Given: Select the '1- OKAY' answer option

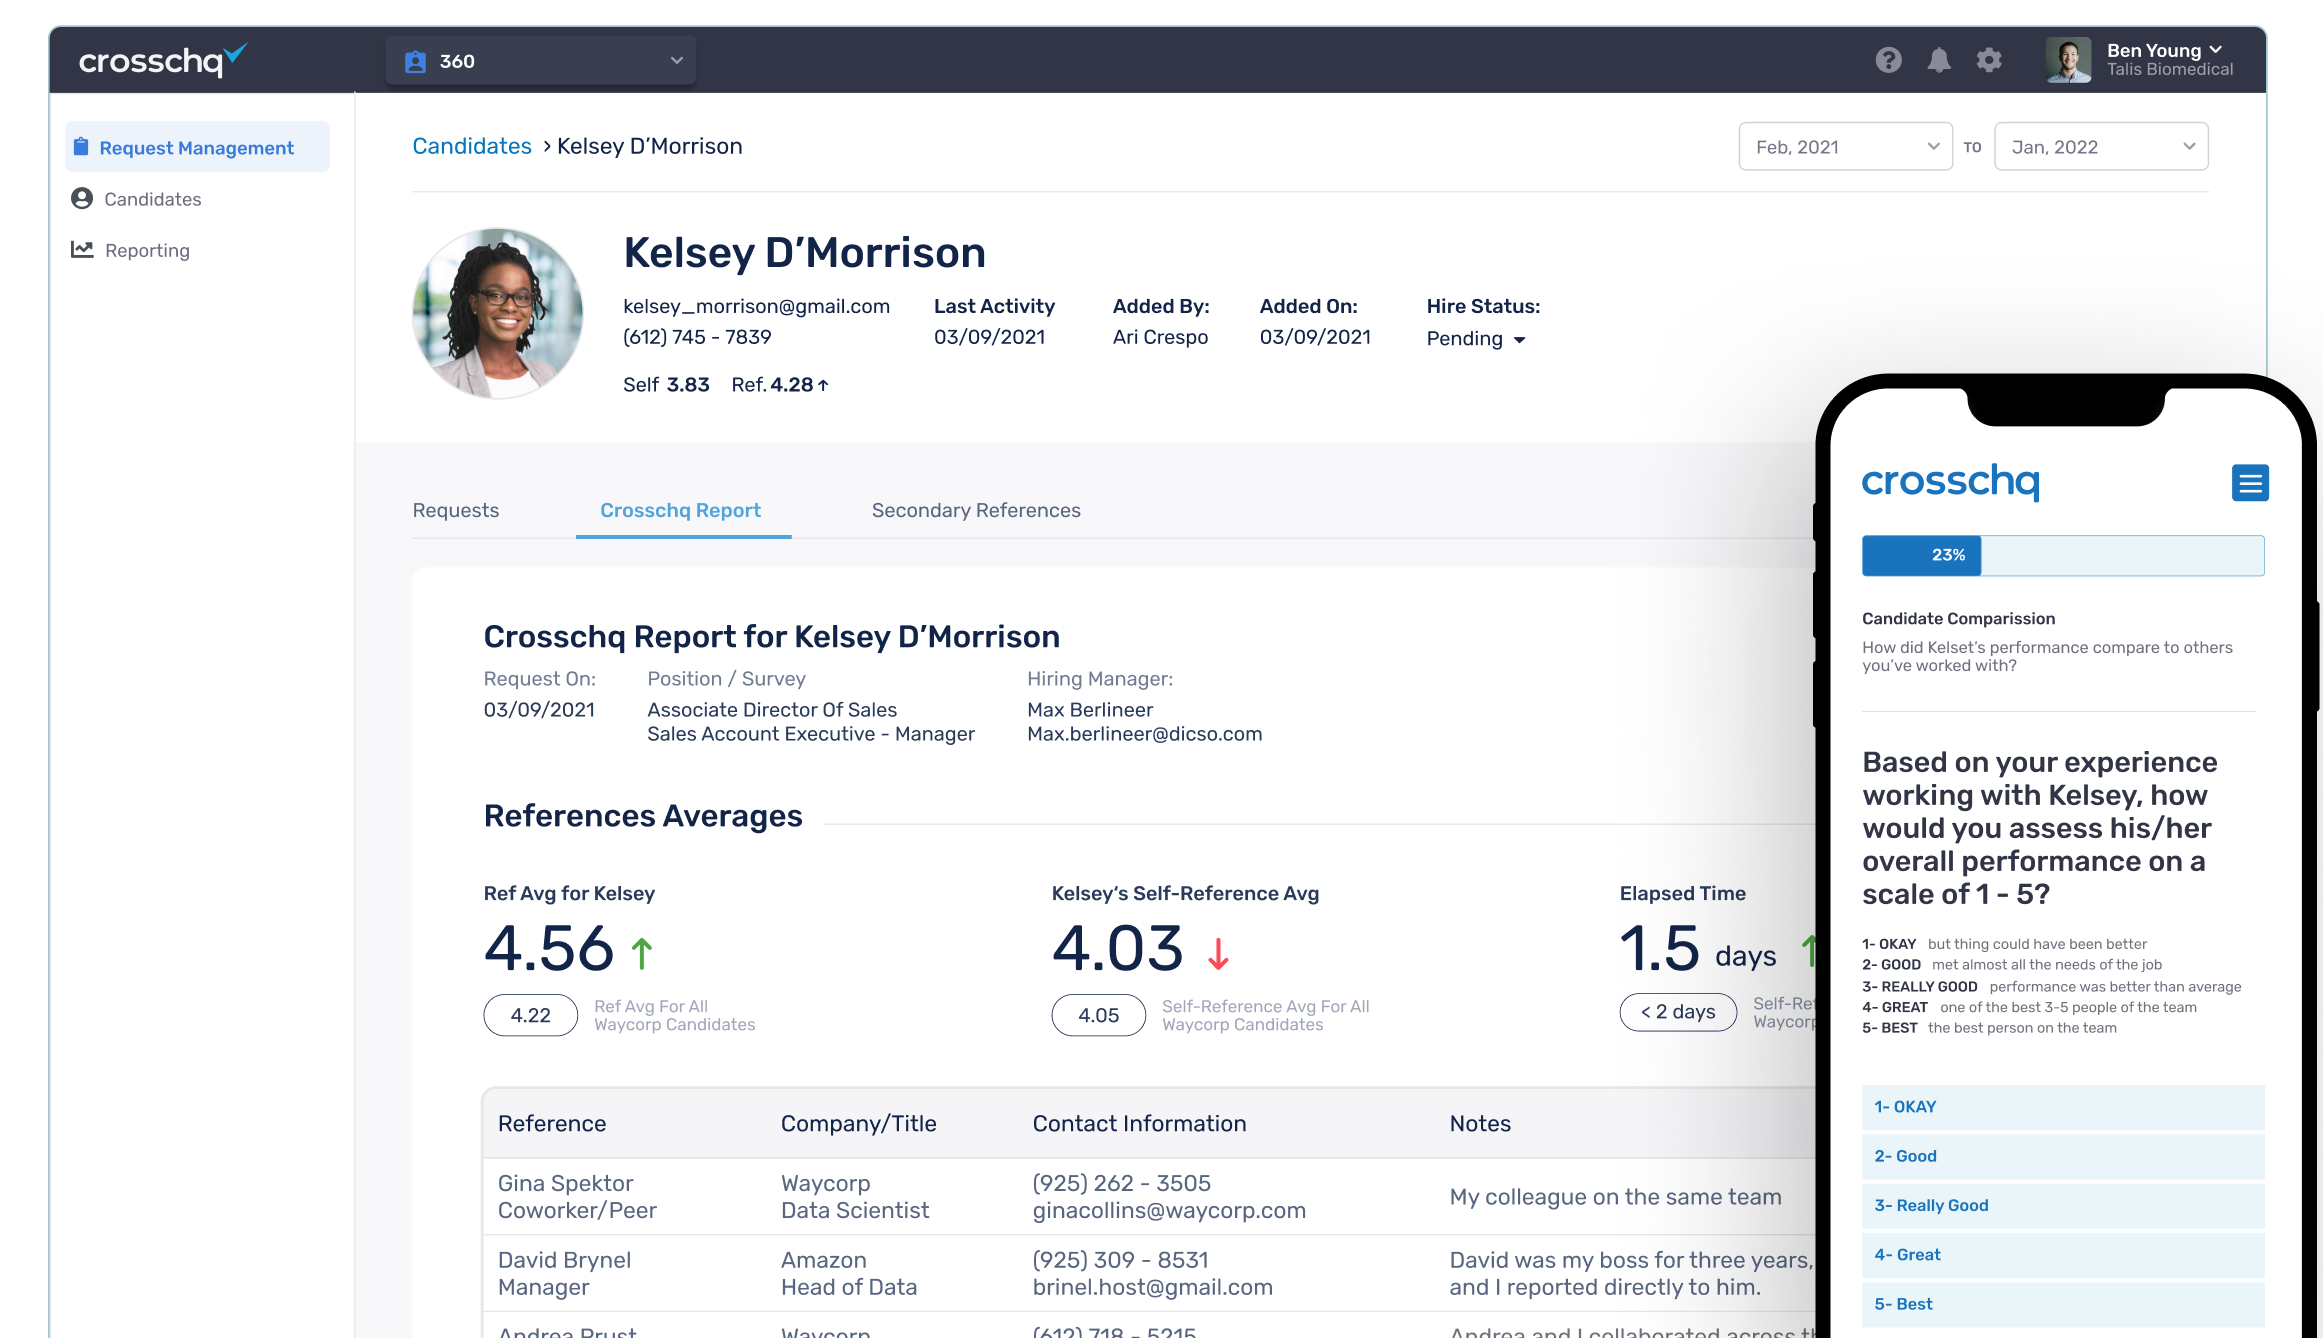Looking at the screenshot, I should (x=2062, y=1107).
